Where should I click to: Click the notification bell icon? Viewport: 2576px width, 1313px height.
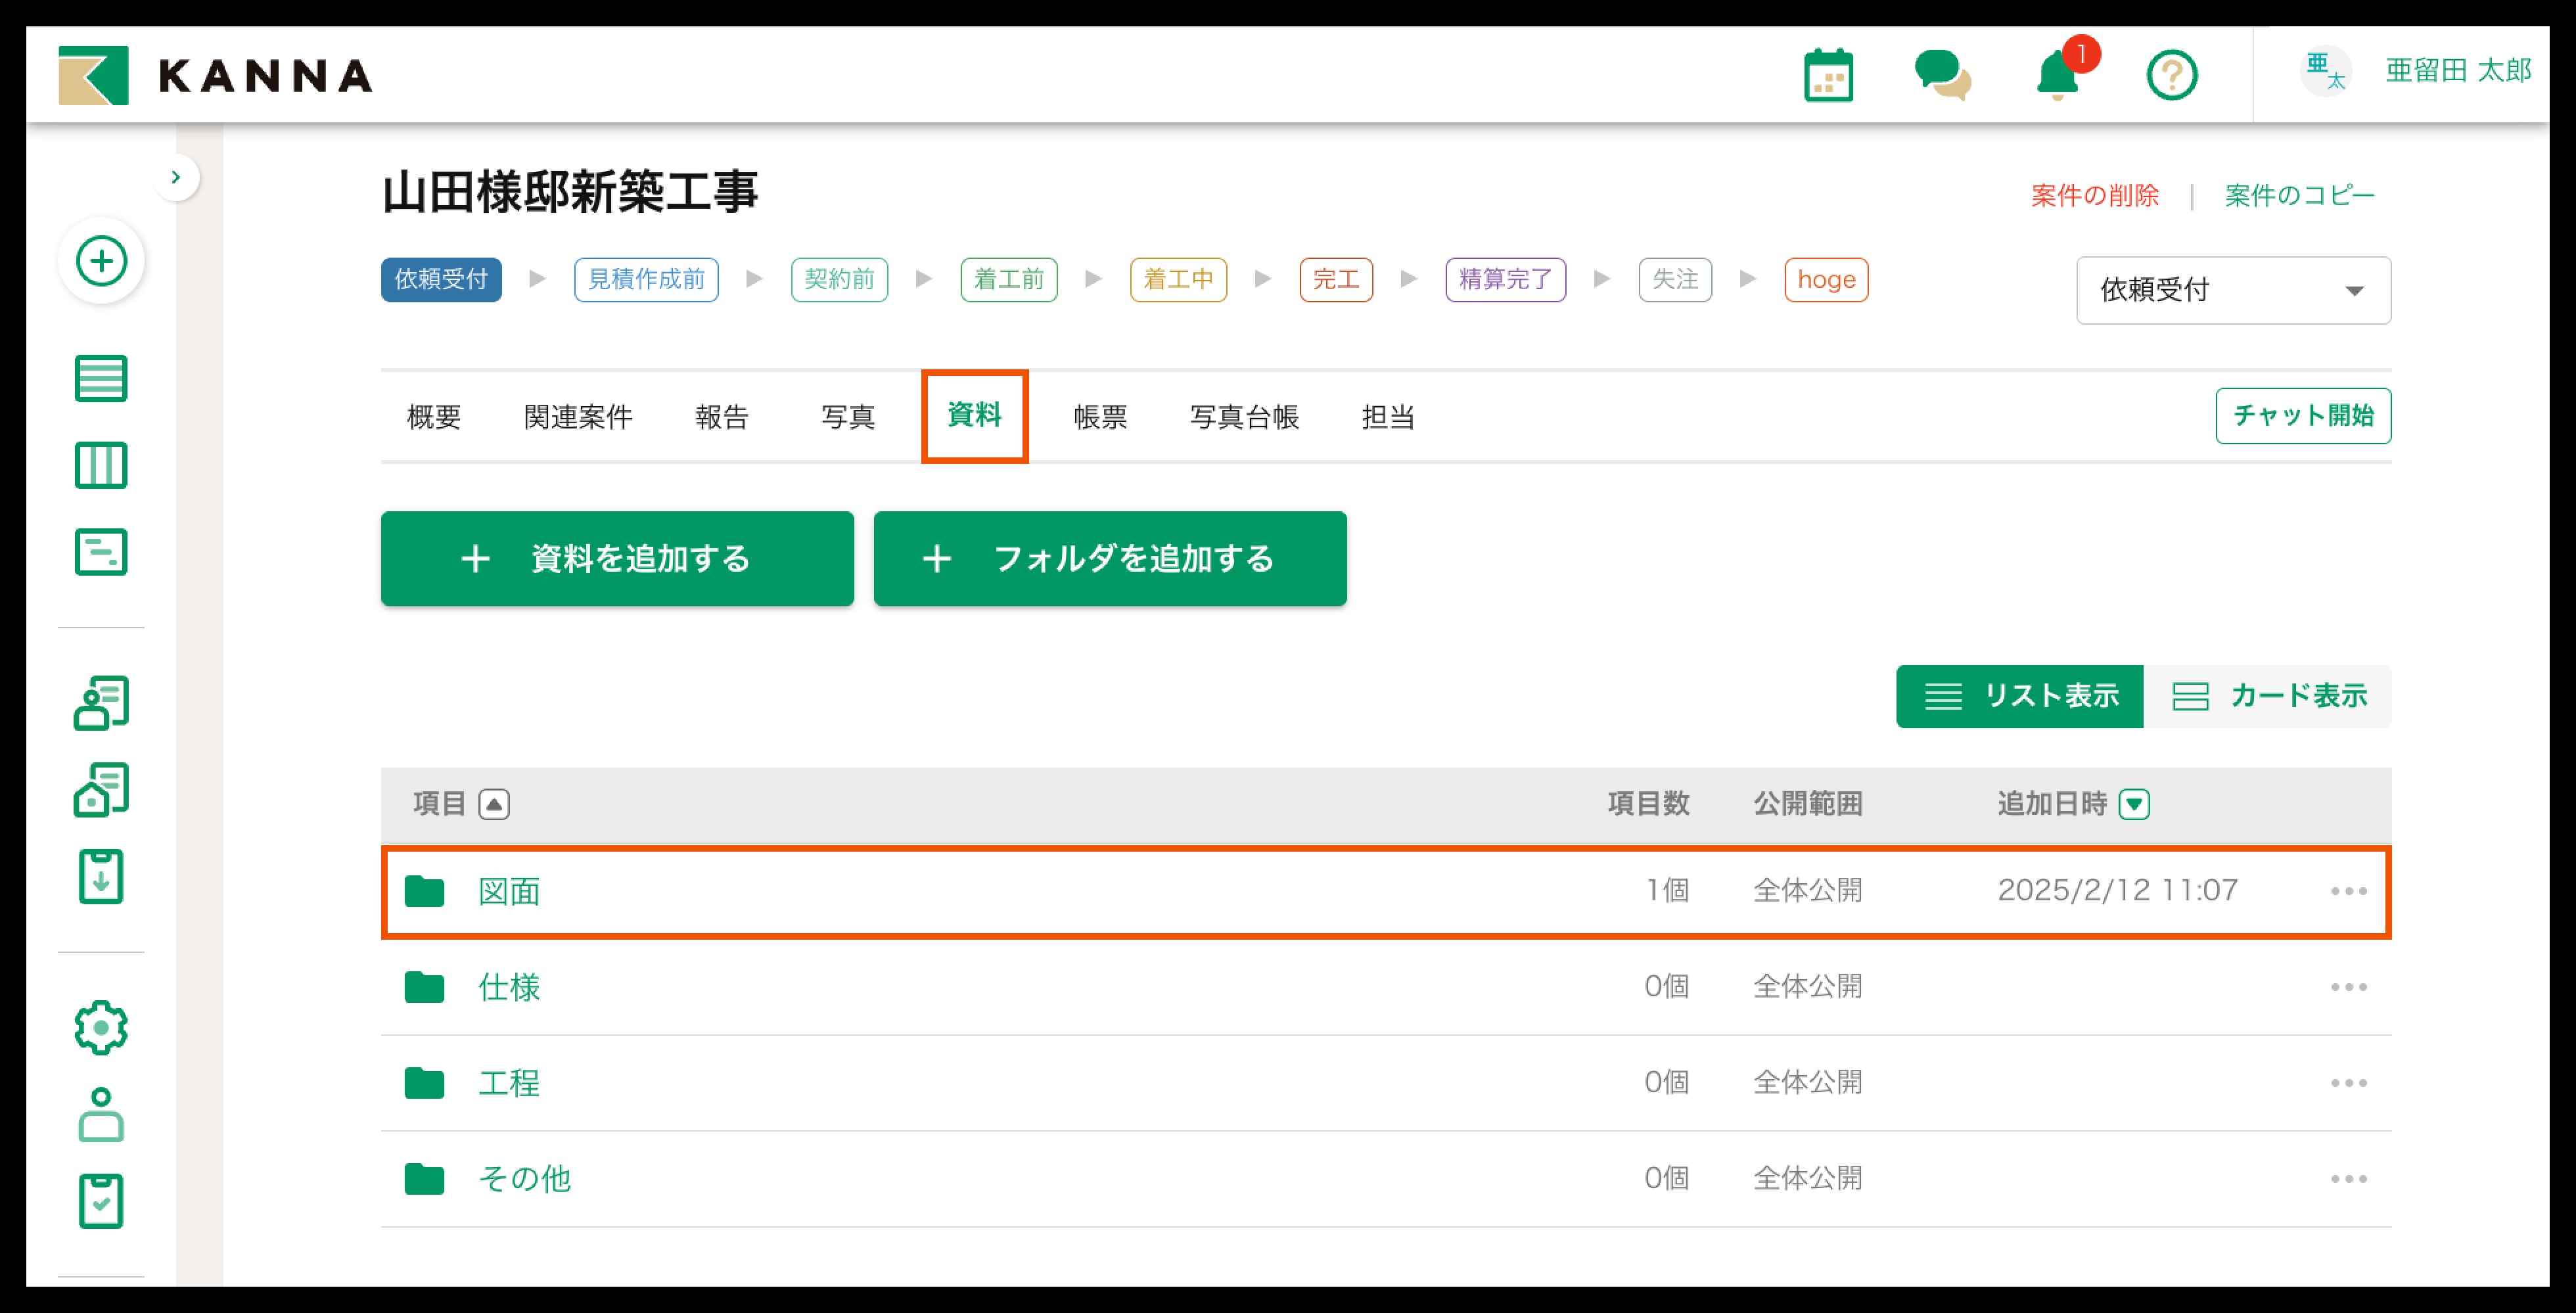(2058, 76)
